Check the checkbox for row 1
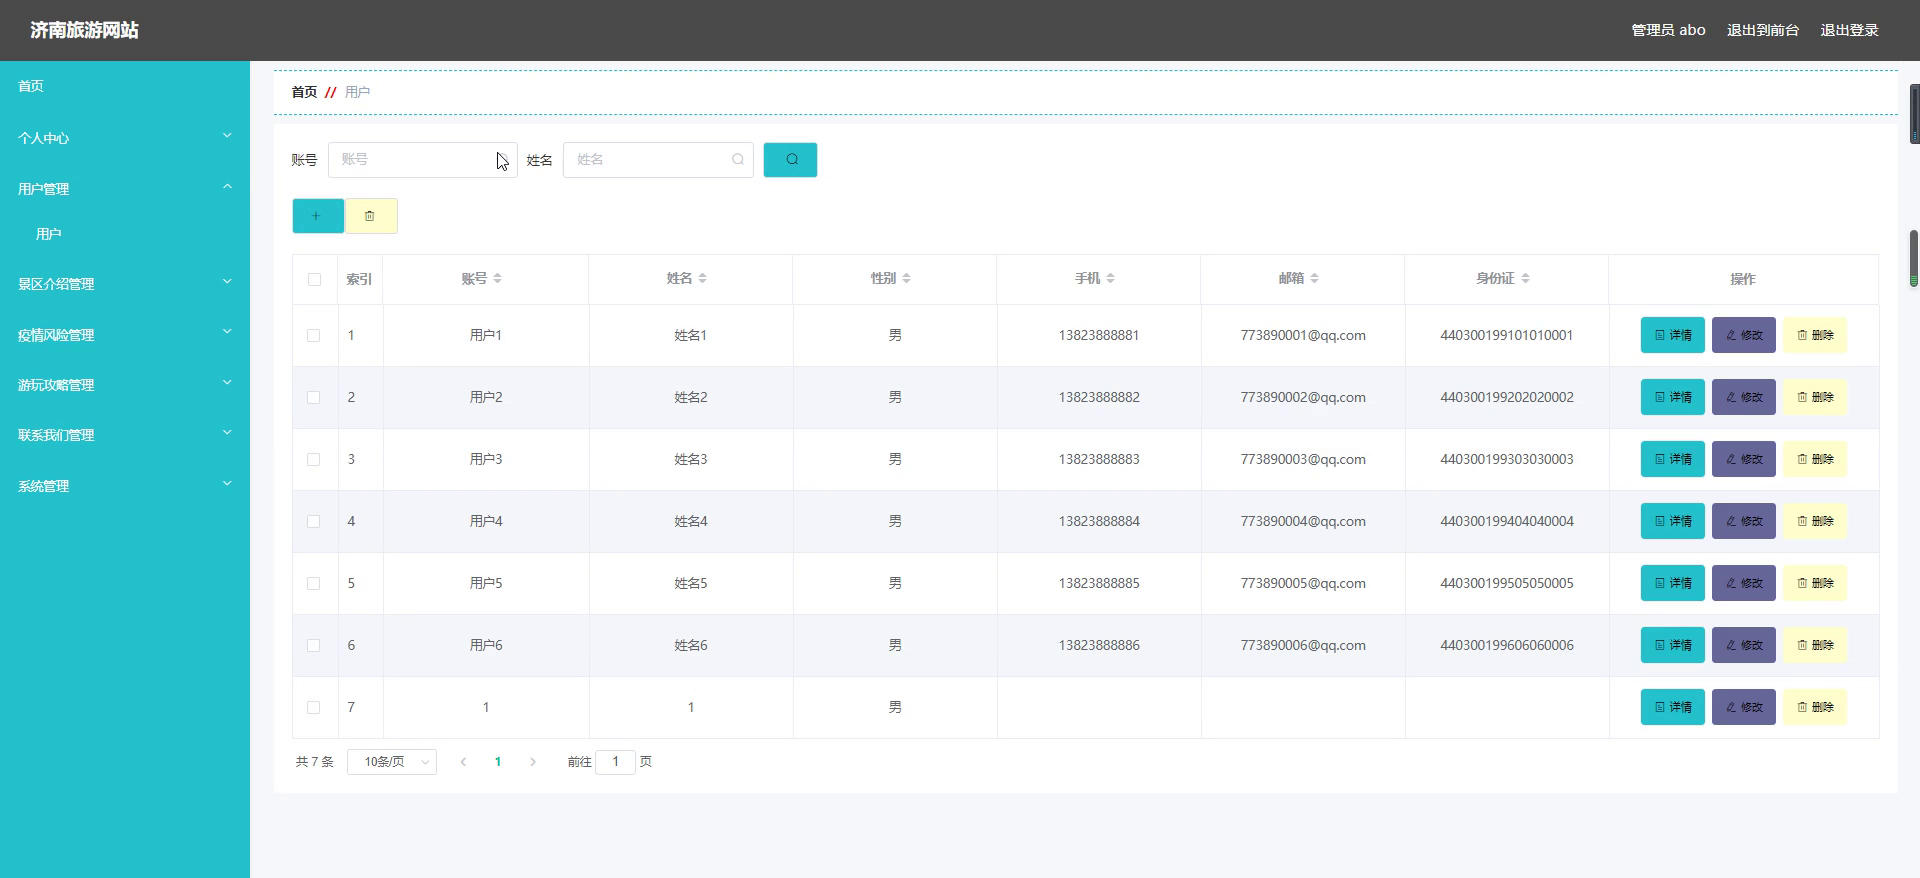Viewport: 1920px width, 878px height. point(314,335)
